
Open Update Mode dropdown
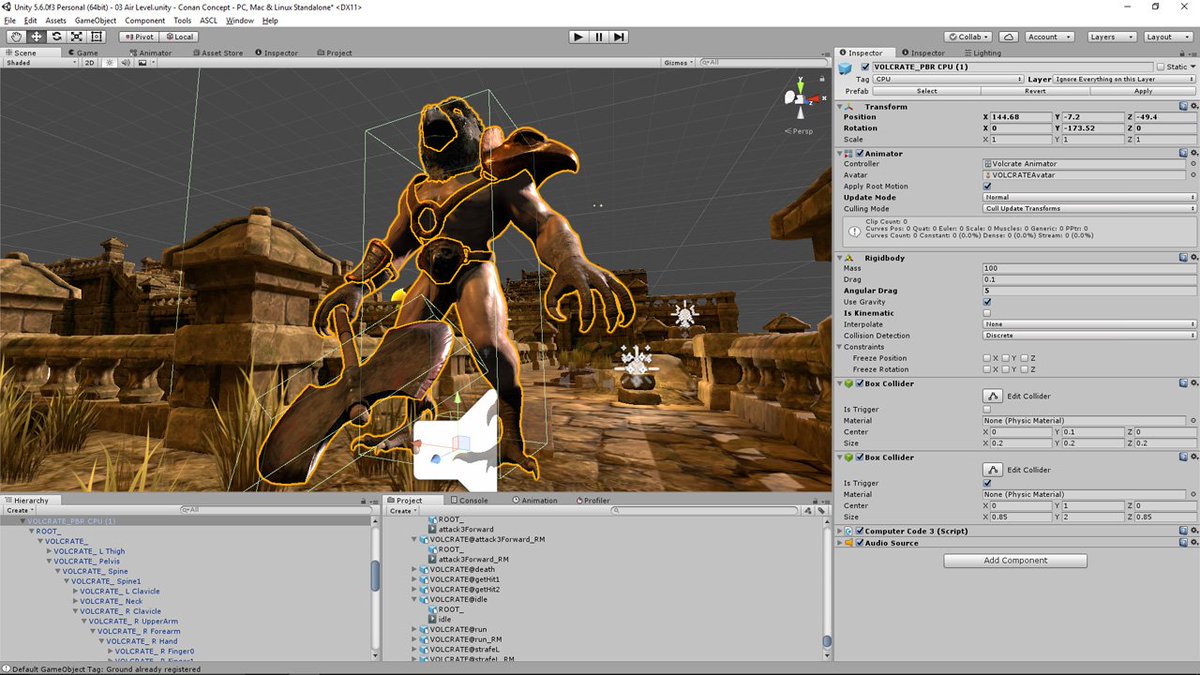1090,198
